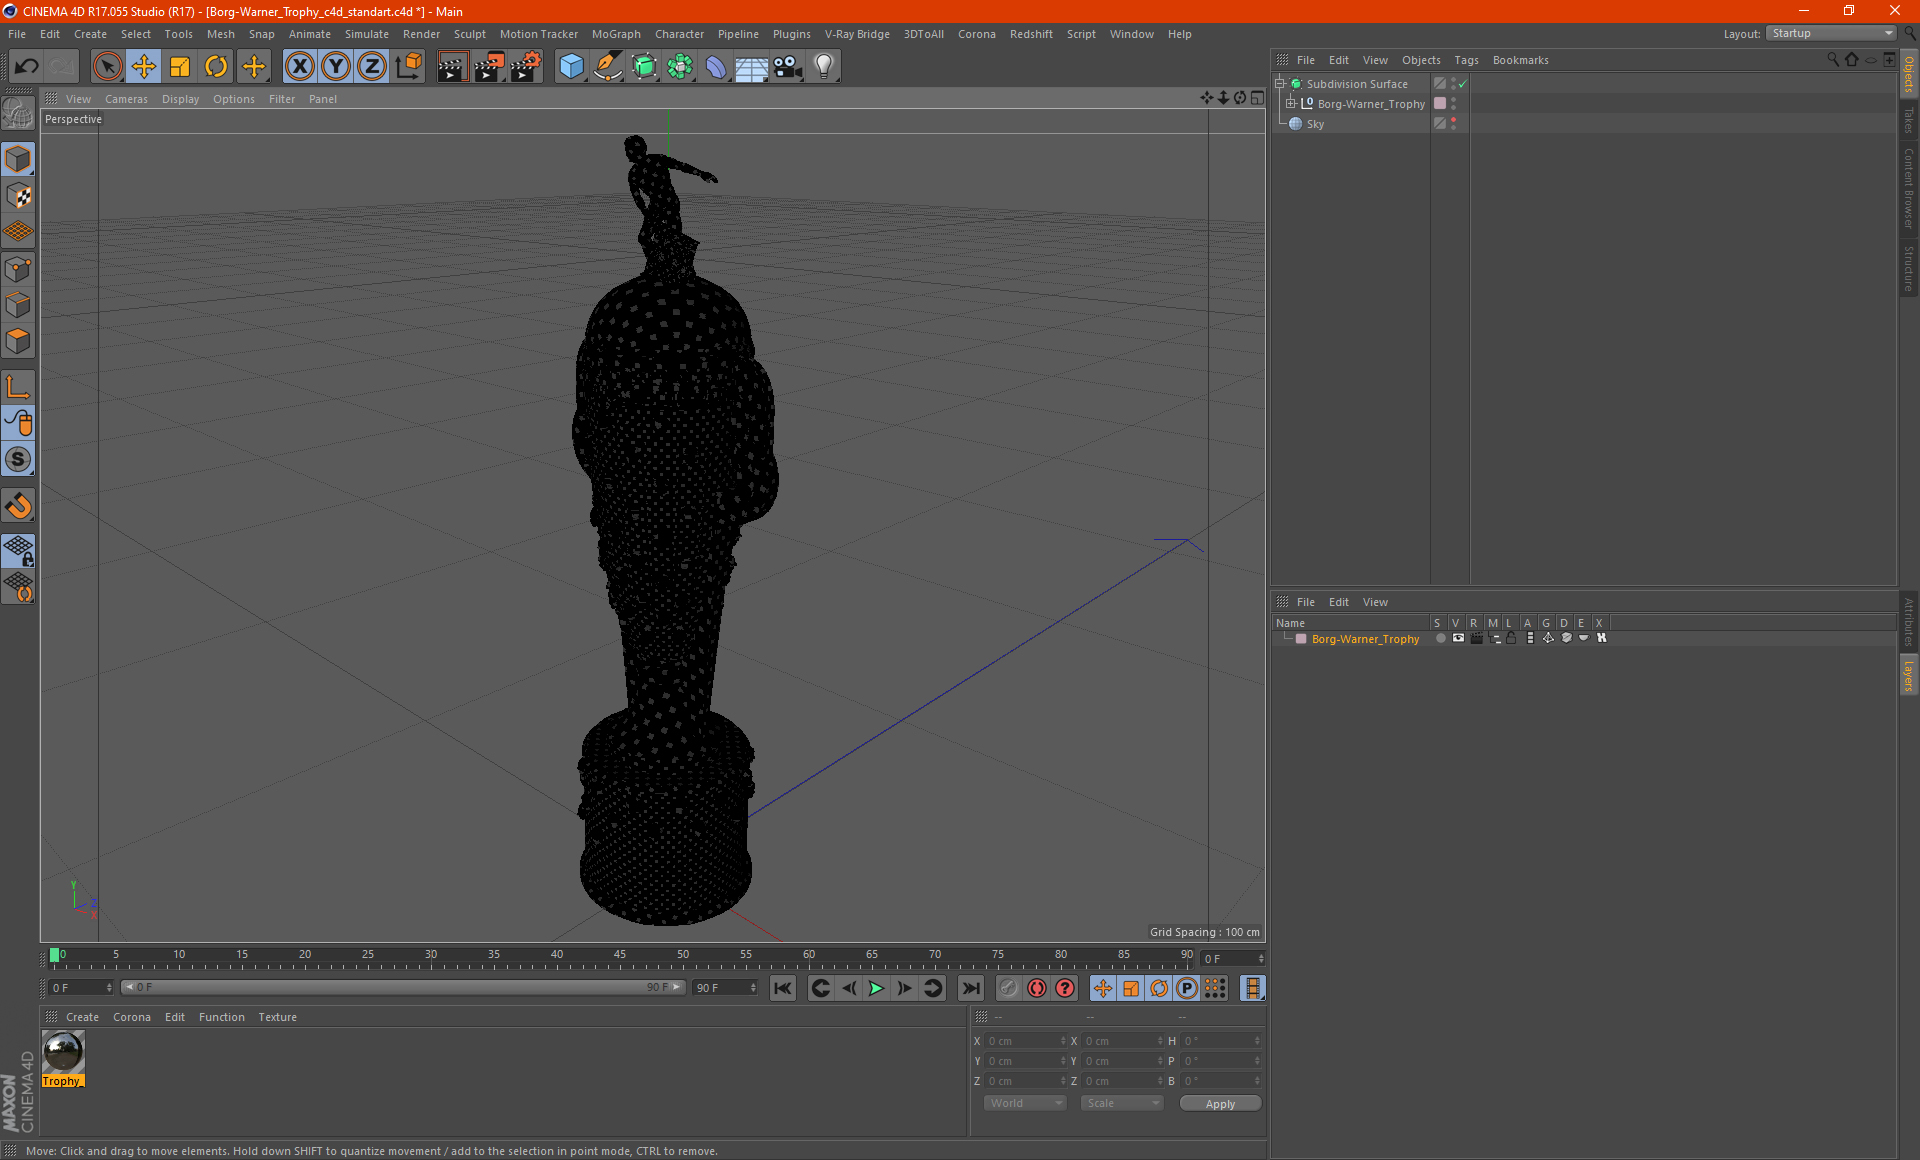This screenshot has height=1160, width=1920.
Task: Click the timeline range slider bar
Action: [x=403, y=988]
